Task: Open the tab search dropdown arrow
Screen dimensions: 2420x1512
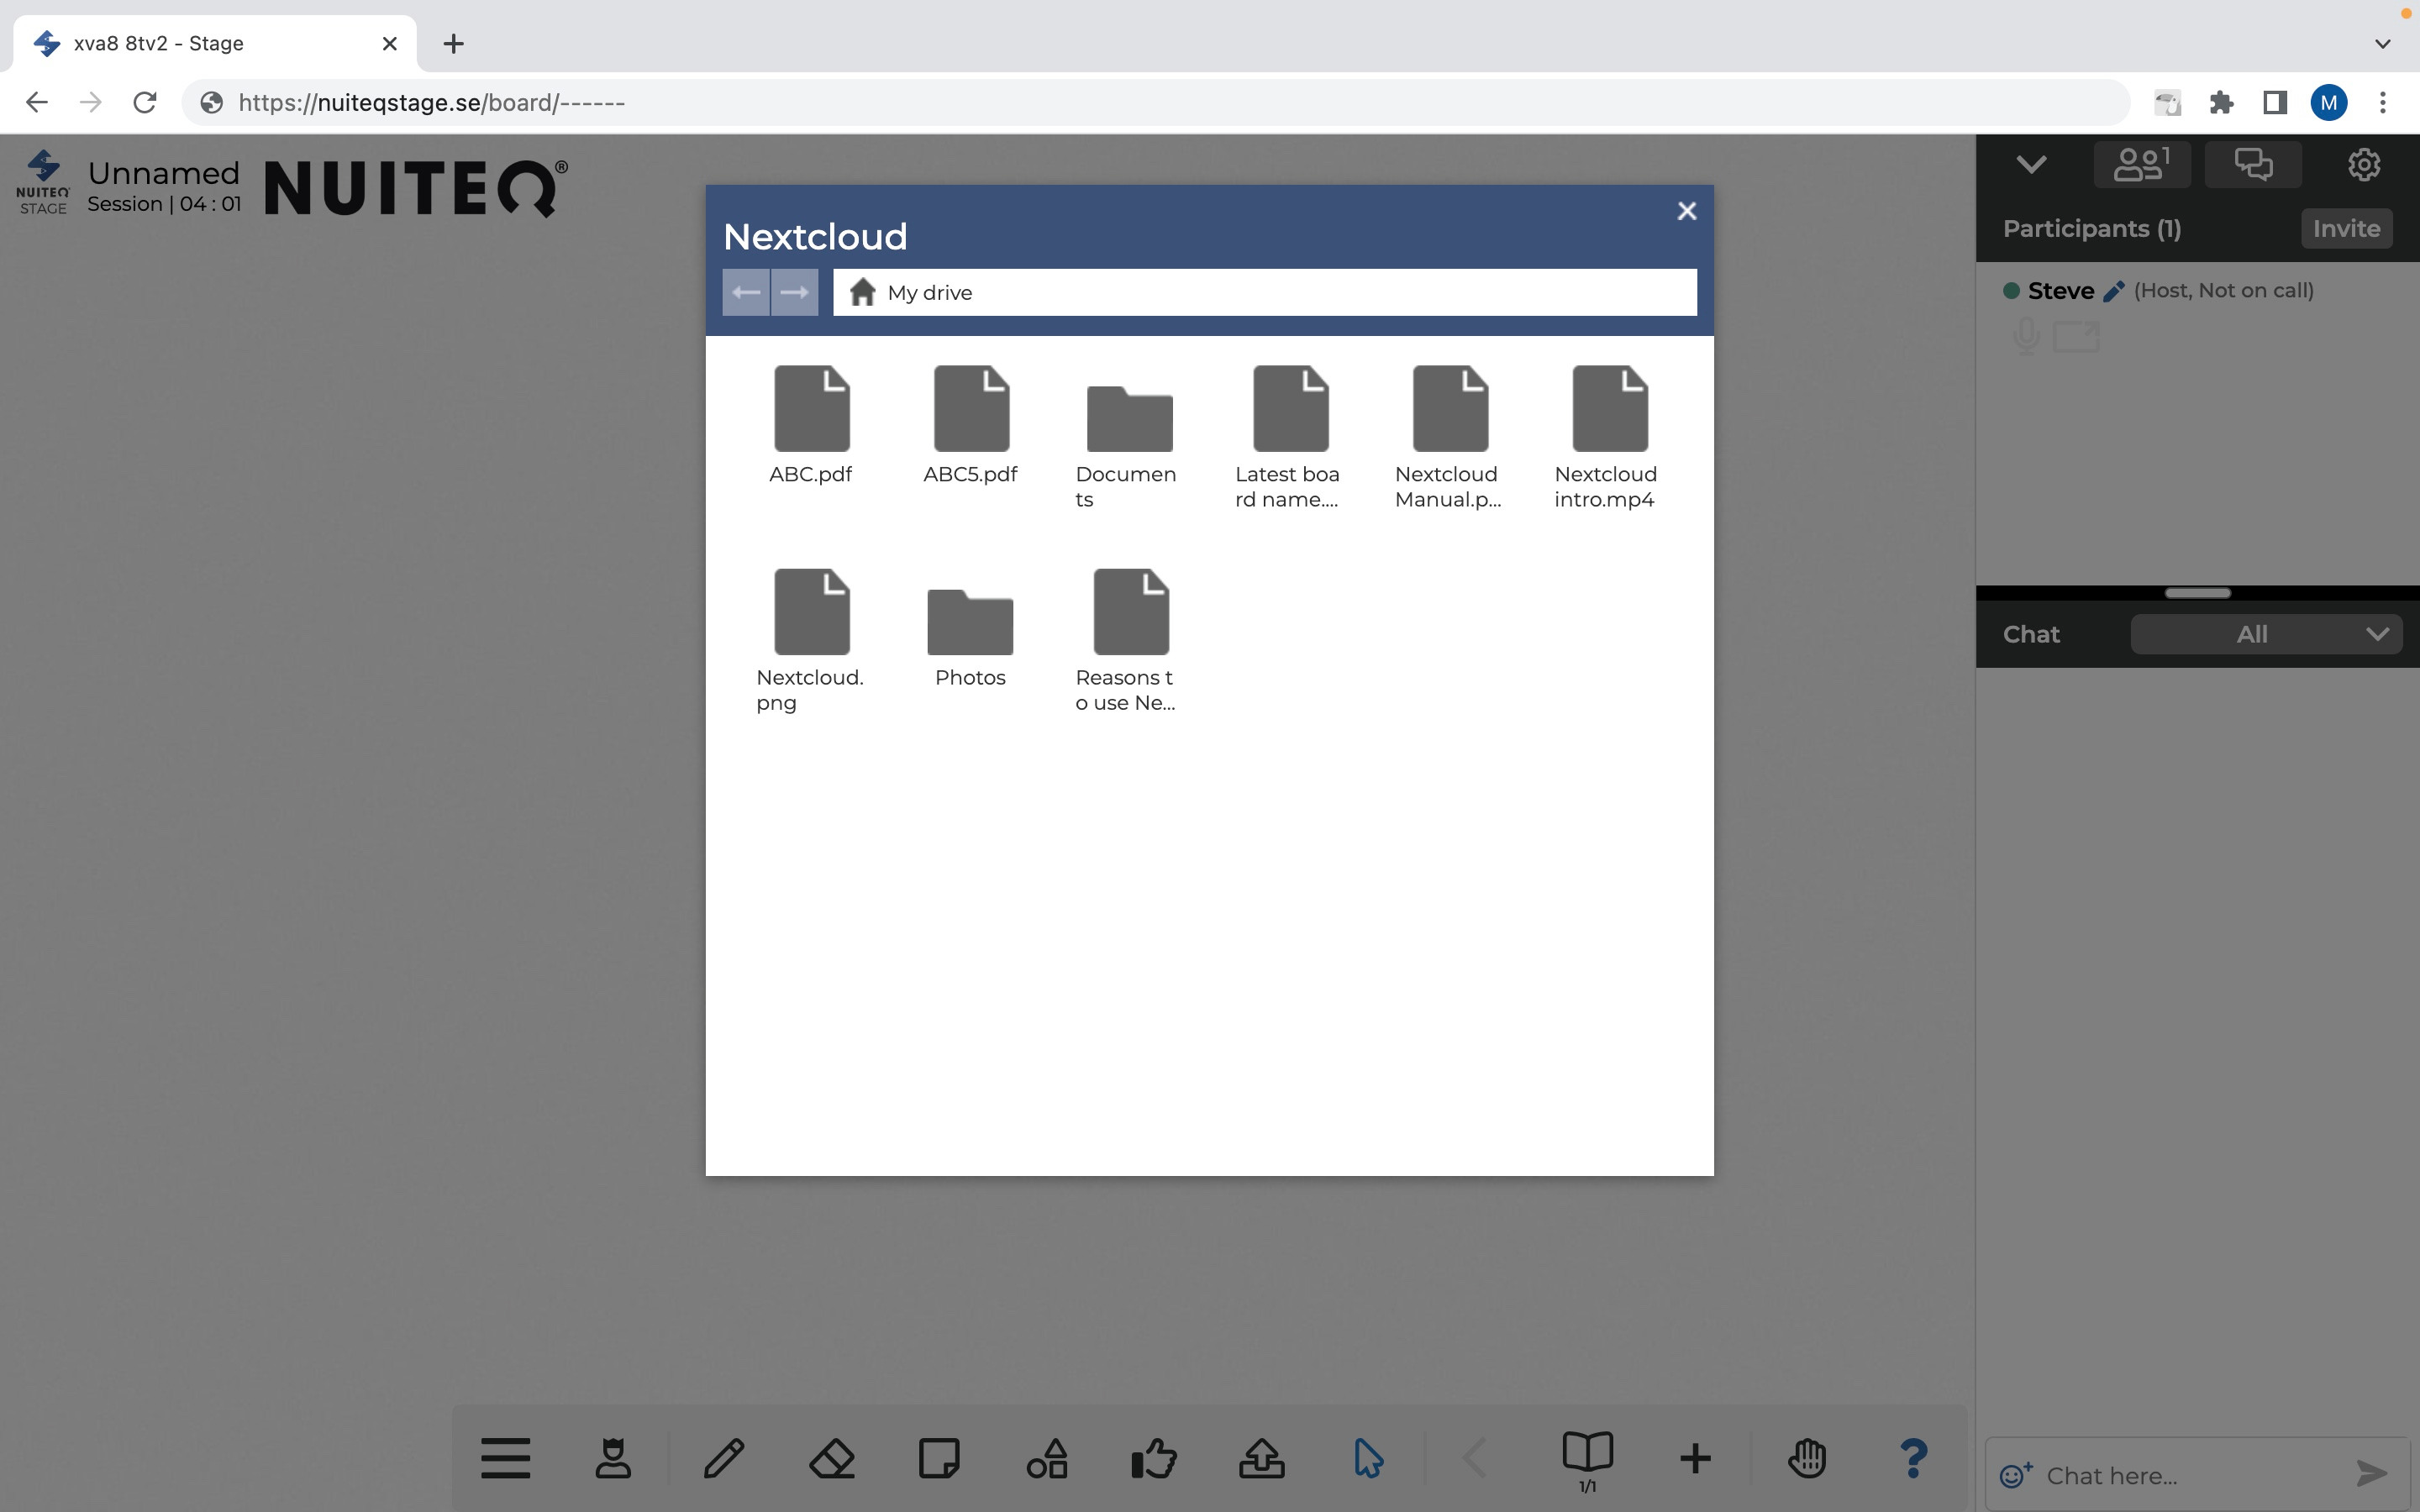Action: tap(2383, 43)
